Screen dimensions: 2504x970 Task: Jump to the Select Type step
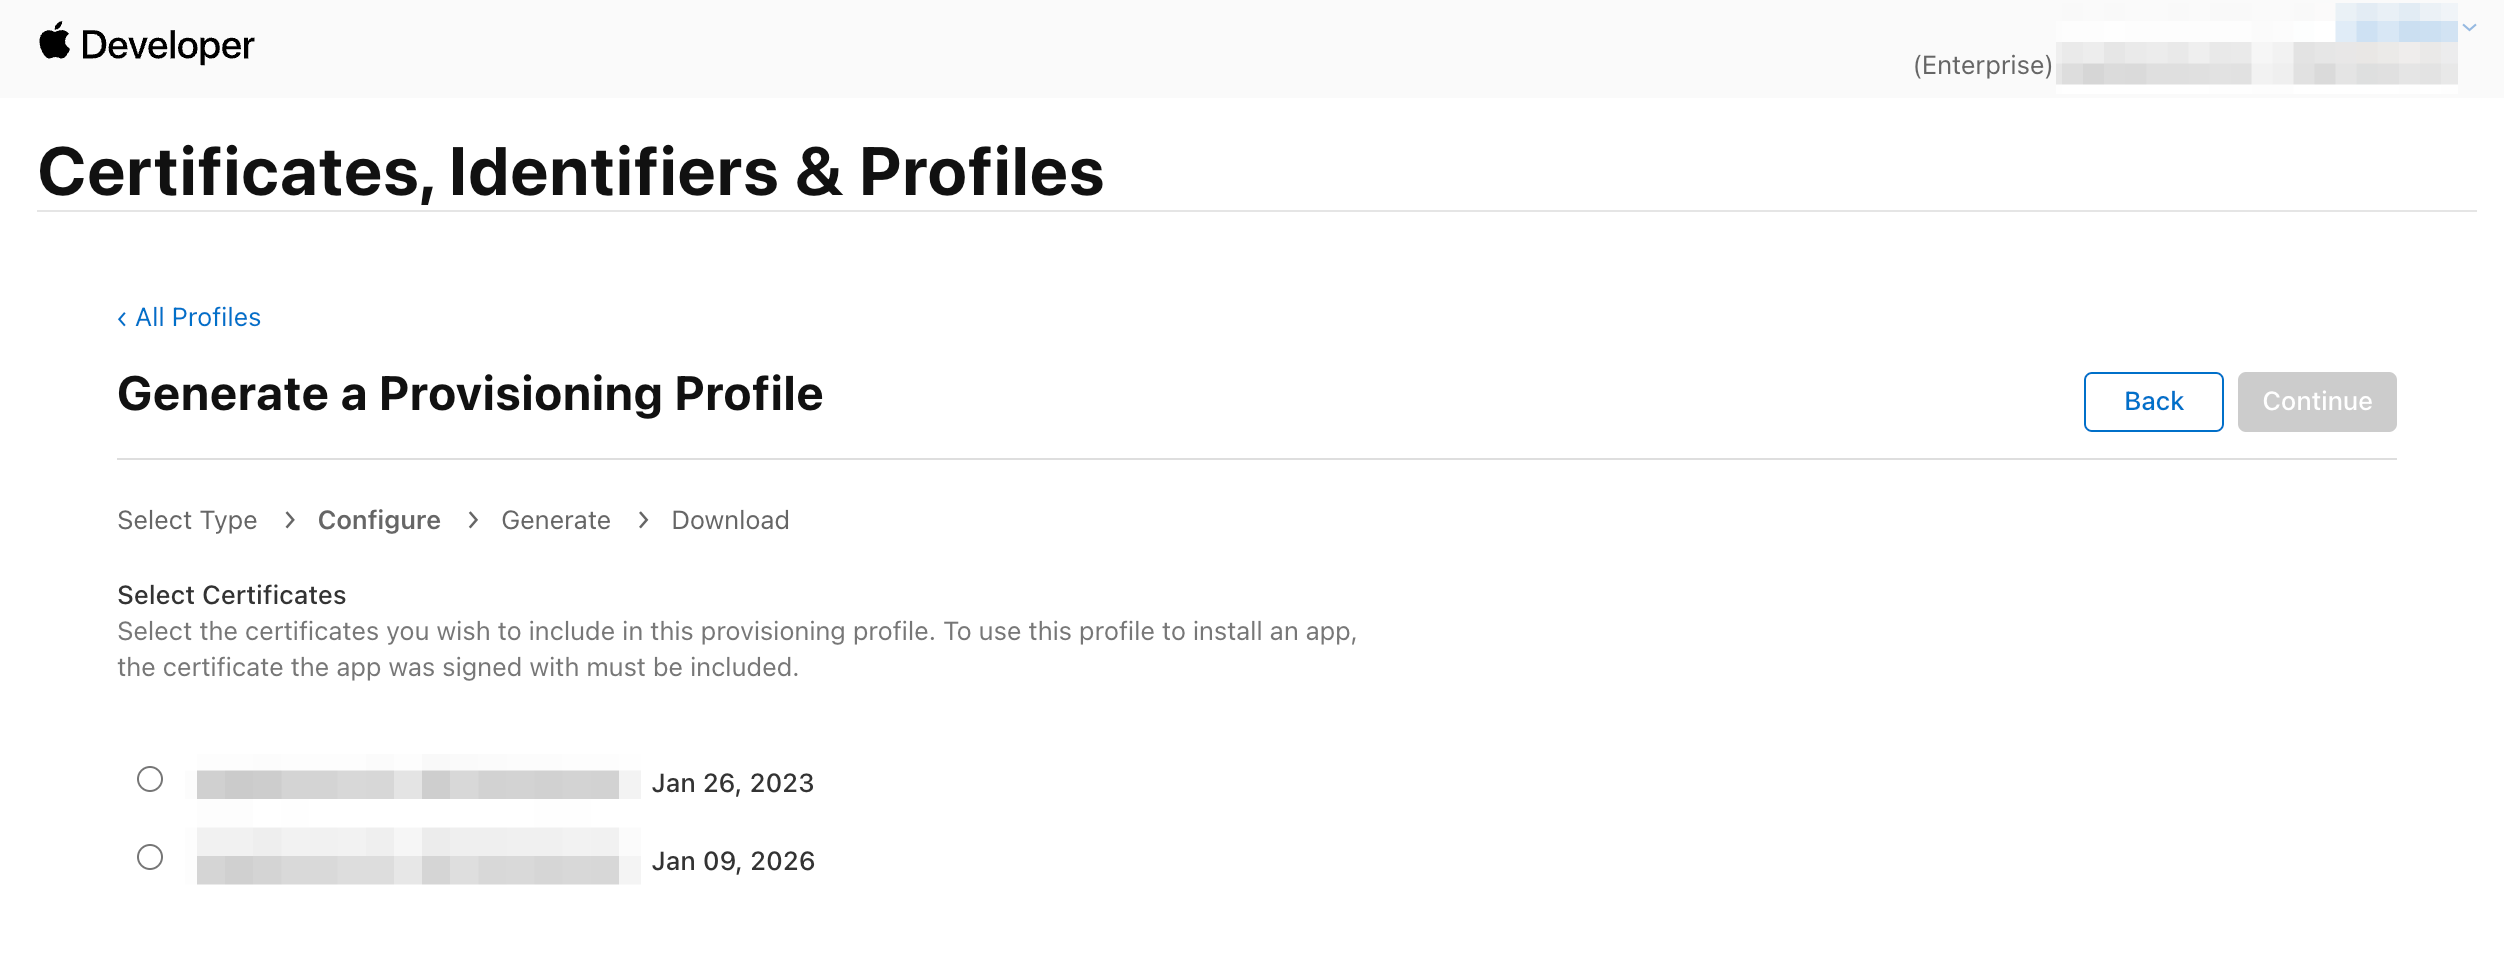coord(187,520)
